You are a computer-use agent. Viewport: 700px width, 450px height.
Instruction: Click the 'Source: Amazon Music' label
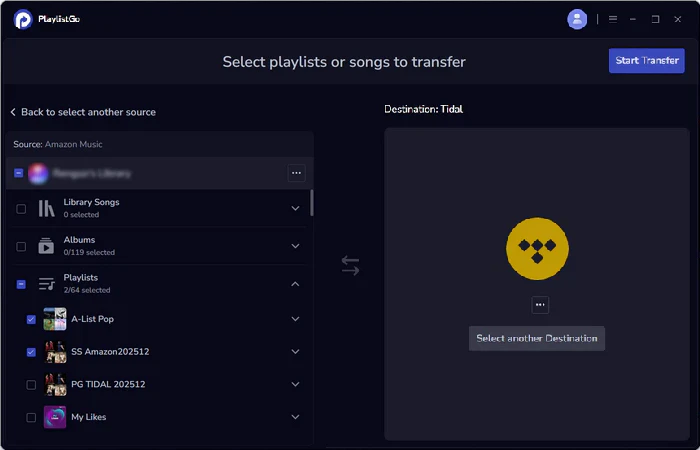(58, 144)
